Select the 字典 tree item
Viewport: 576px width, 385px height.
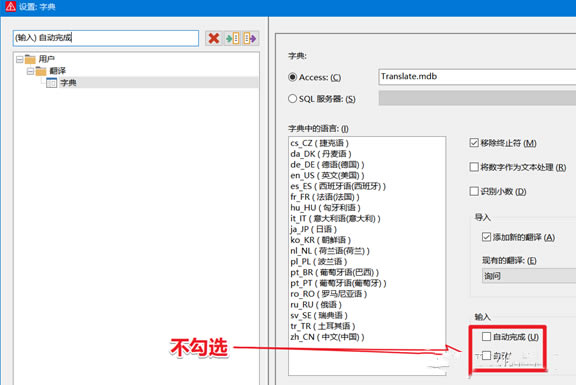click(x=68, y=83)
